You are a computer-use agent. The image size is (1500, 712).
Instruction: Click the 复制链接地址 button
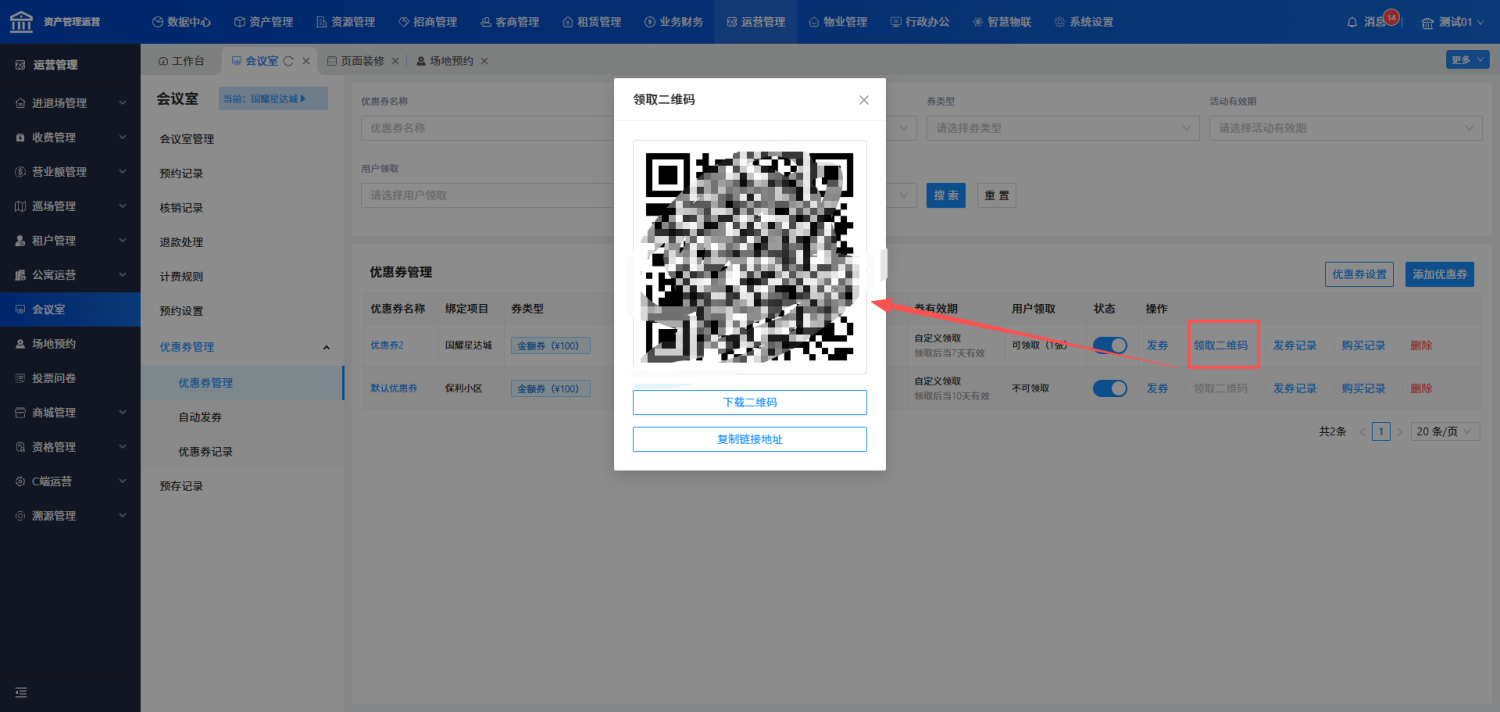coord(750,439)
